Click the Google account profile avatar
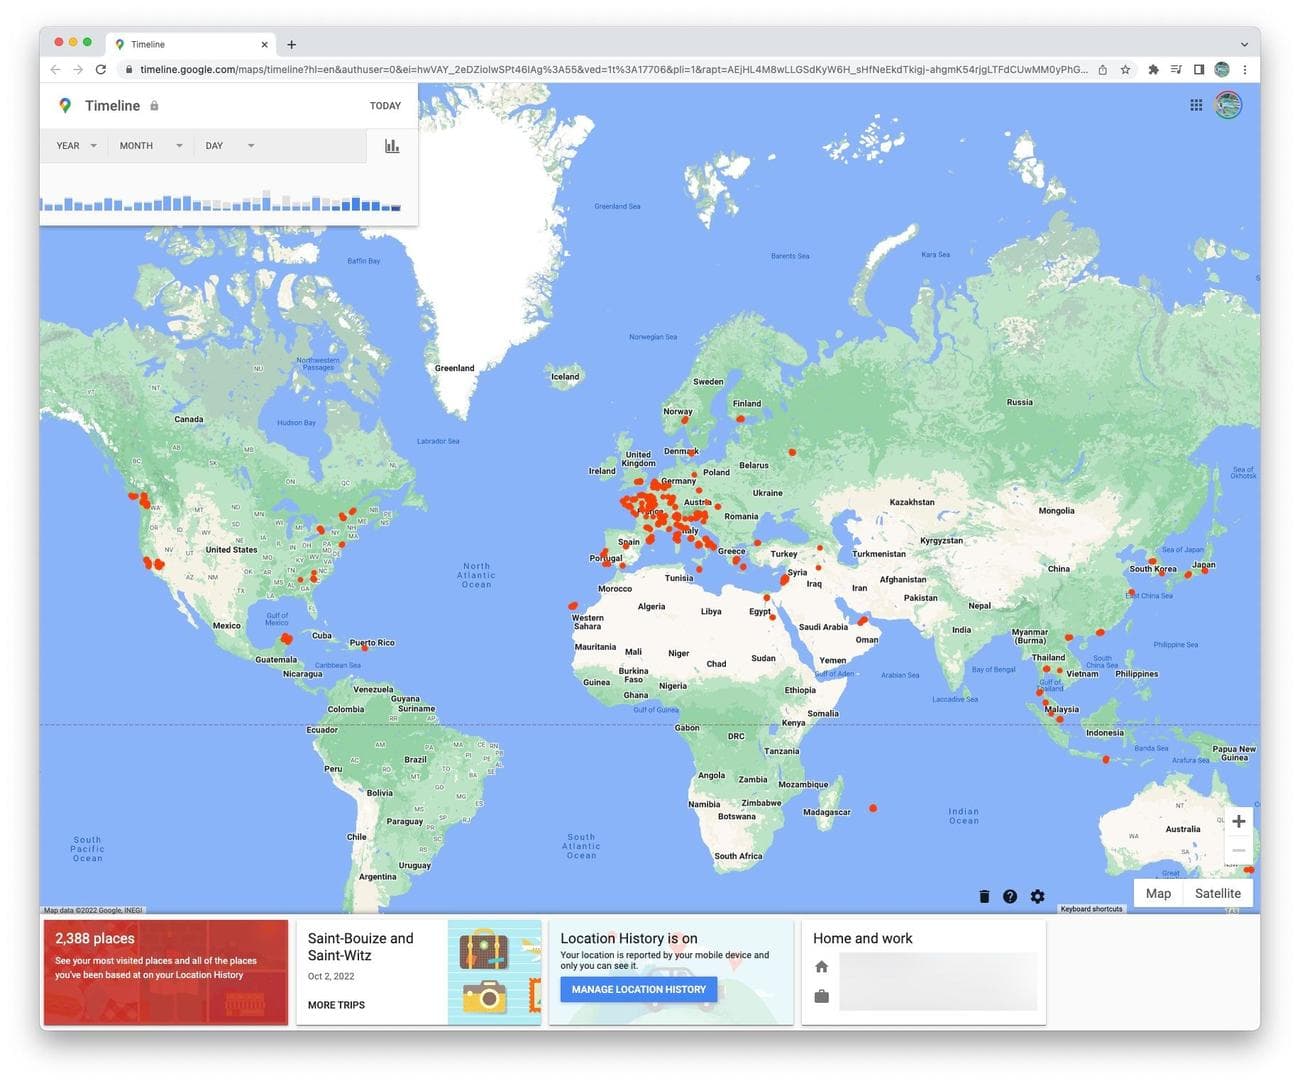1300x1083 pixels. click(1228, 105)
